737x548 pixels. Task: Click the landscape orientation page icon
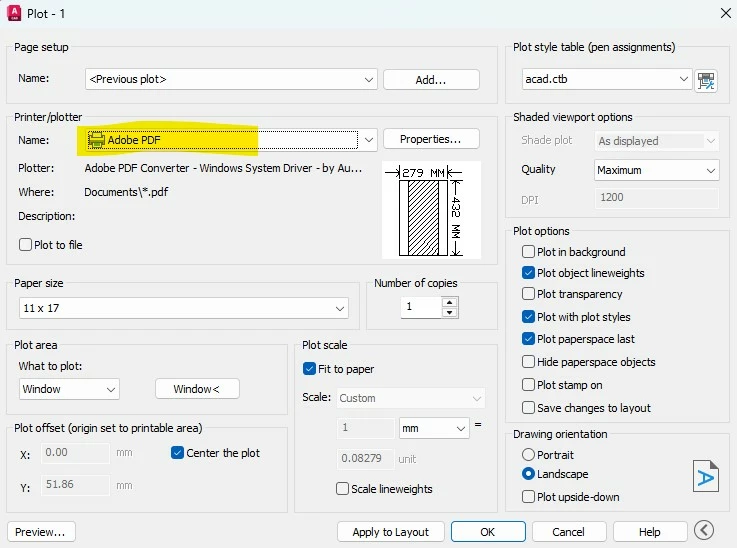point(706,476)
